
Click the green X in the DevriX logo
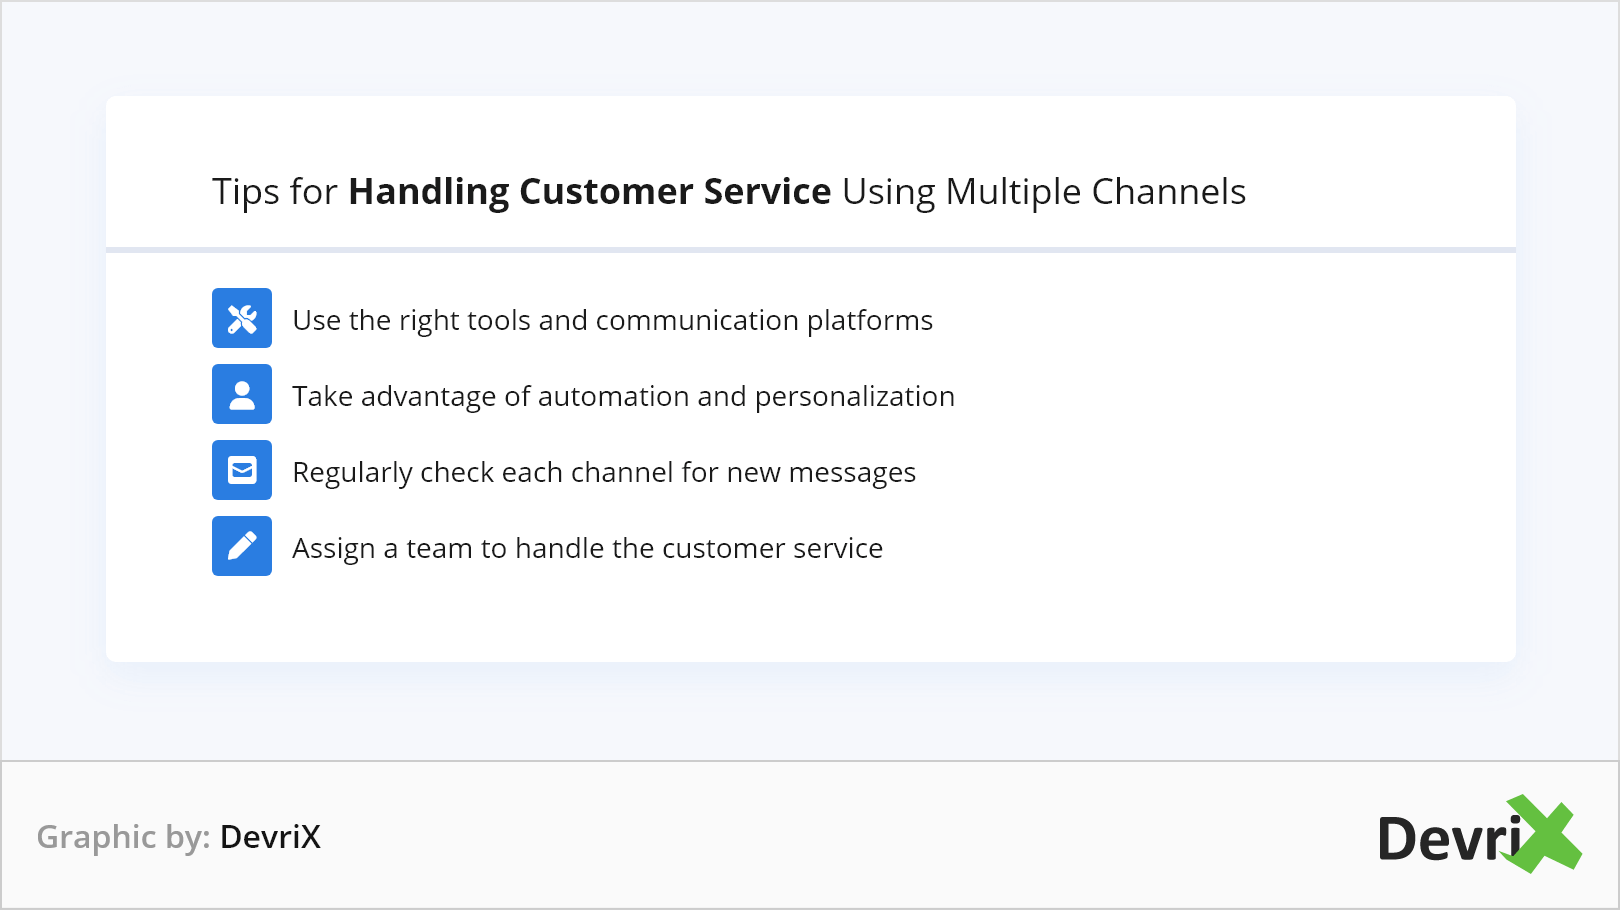pos(1545,834)
